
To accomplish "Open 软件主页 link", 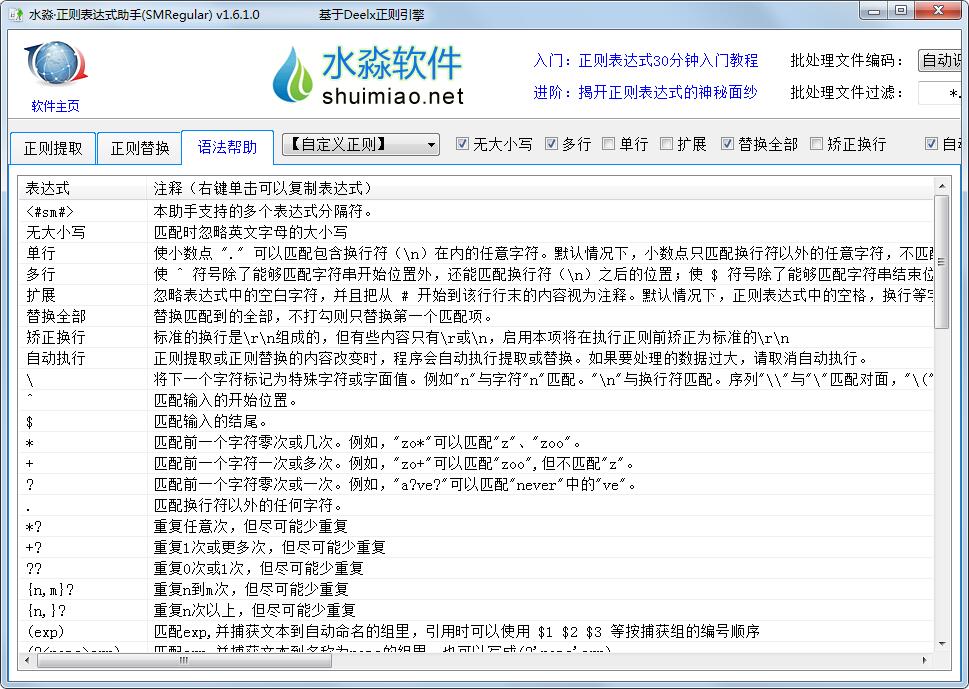I will pyautogui.click(x=55, y=106).
